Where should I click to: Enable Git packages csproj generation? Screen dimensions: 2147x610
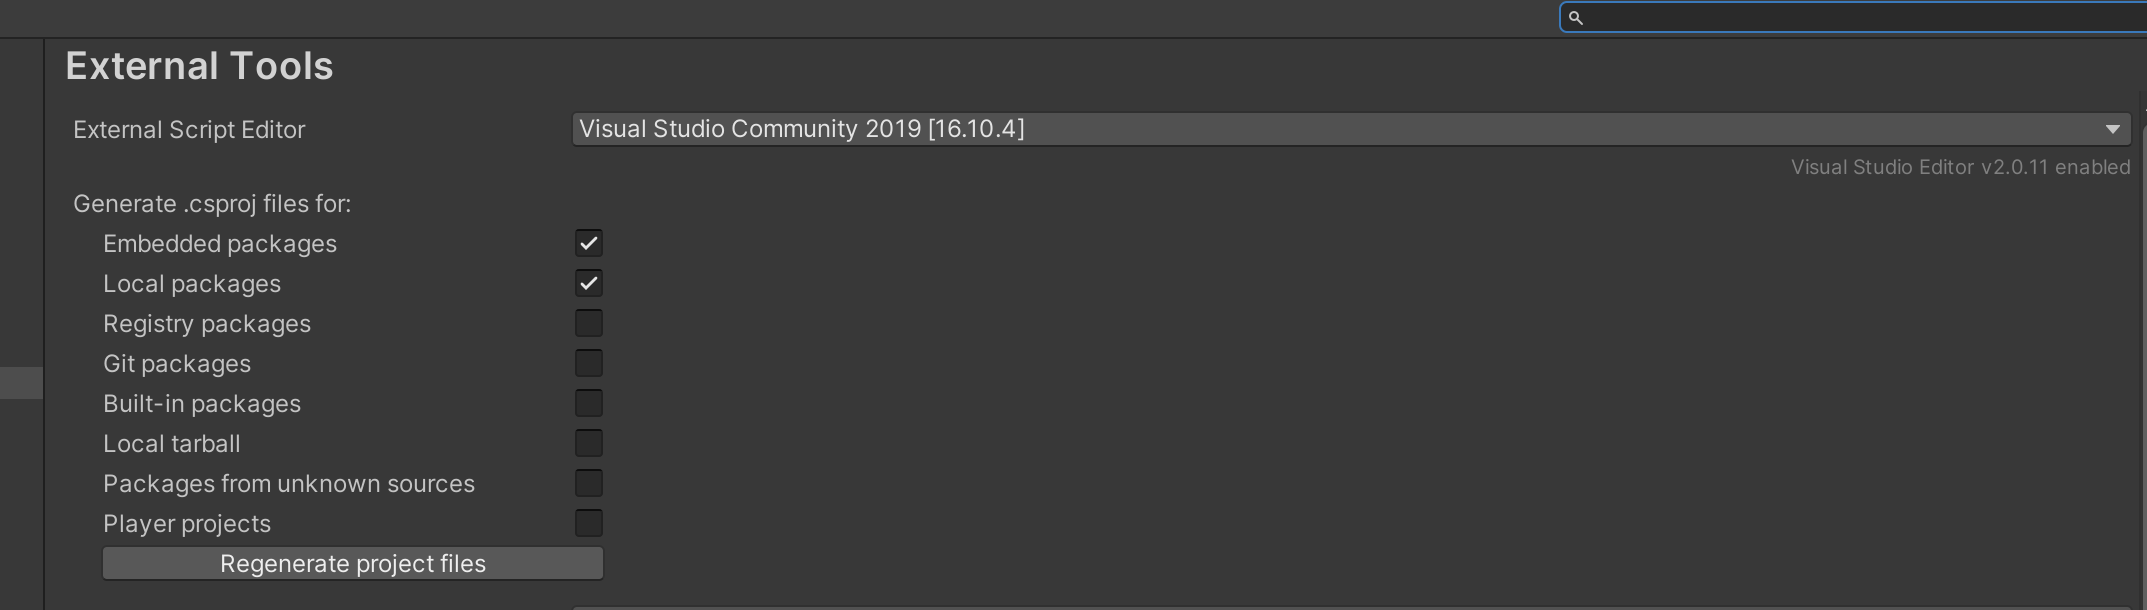pos(589,362)
